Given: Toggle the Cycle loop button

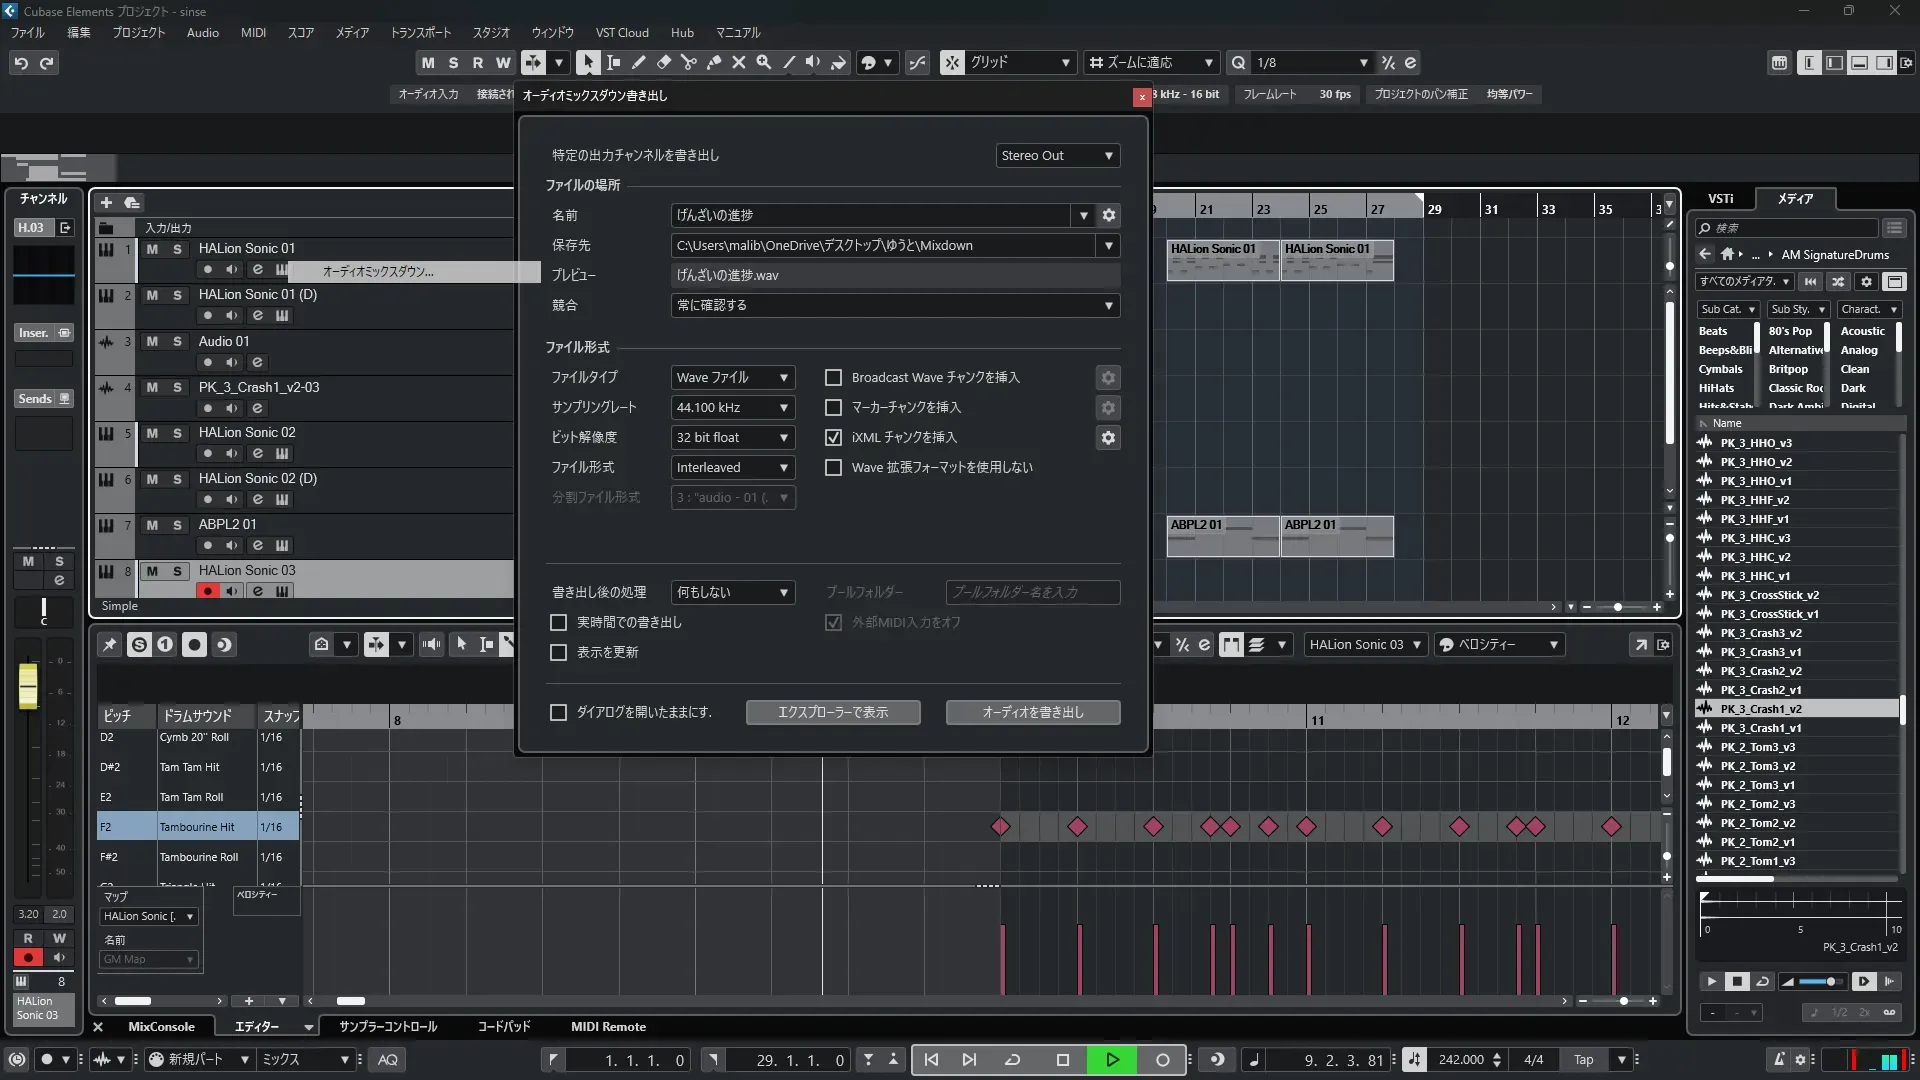Looking at the screenshot, I should tap(1012, 1060).
